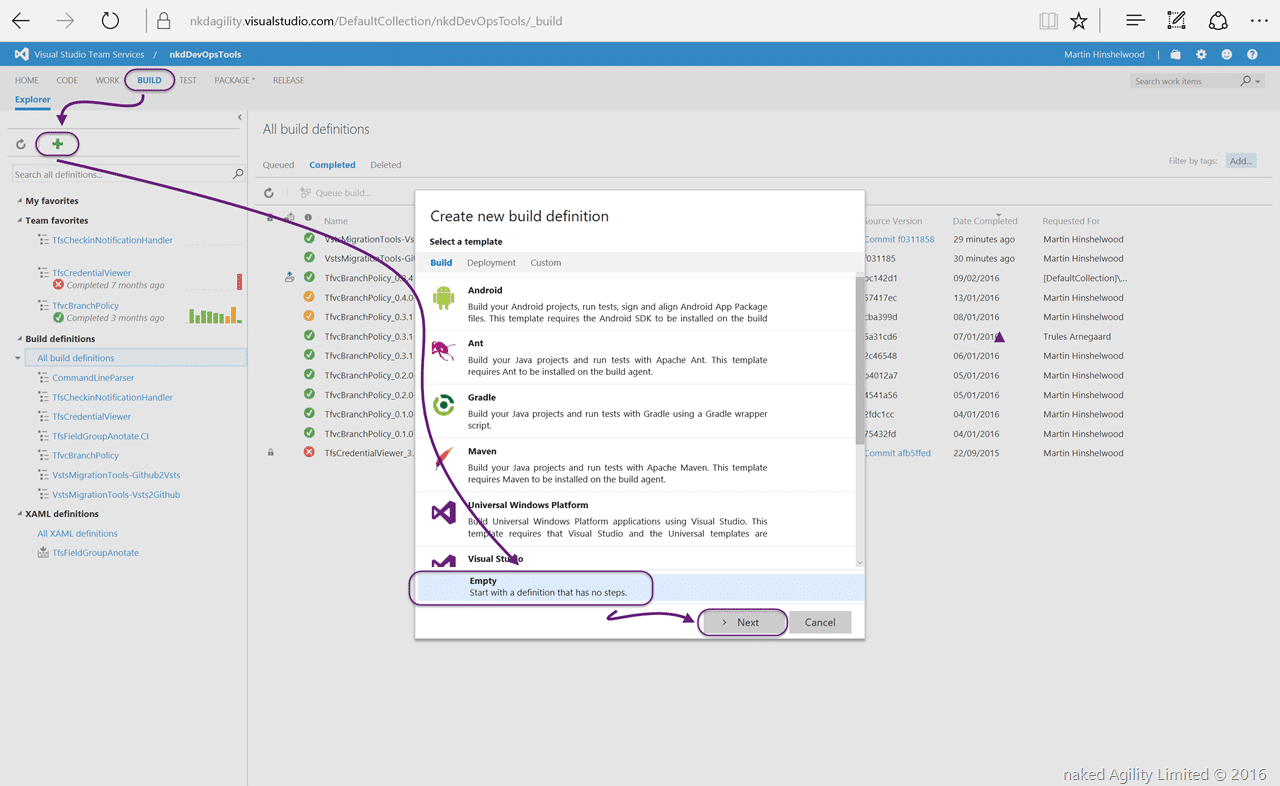
Task: Click the browser Back arrow
Action: pyautogui.click(x=20, y=20)
